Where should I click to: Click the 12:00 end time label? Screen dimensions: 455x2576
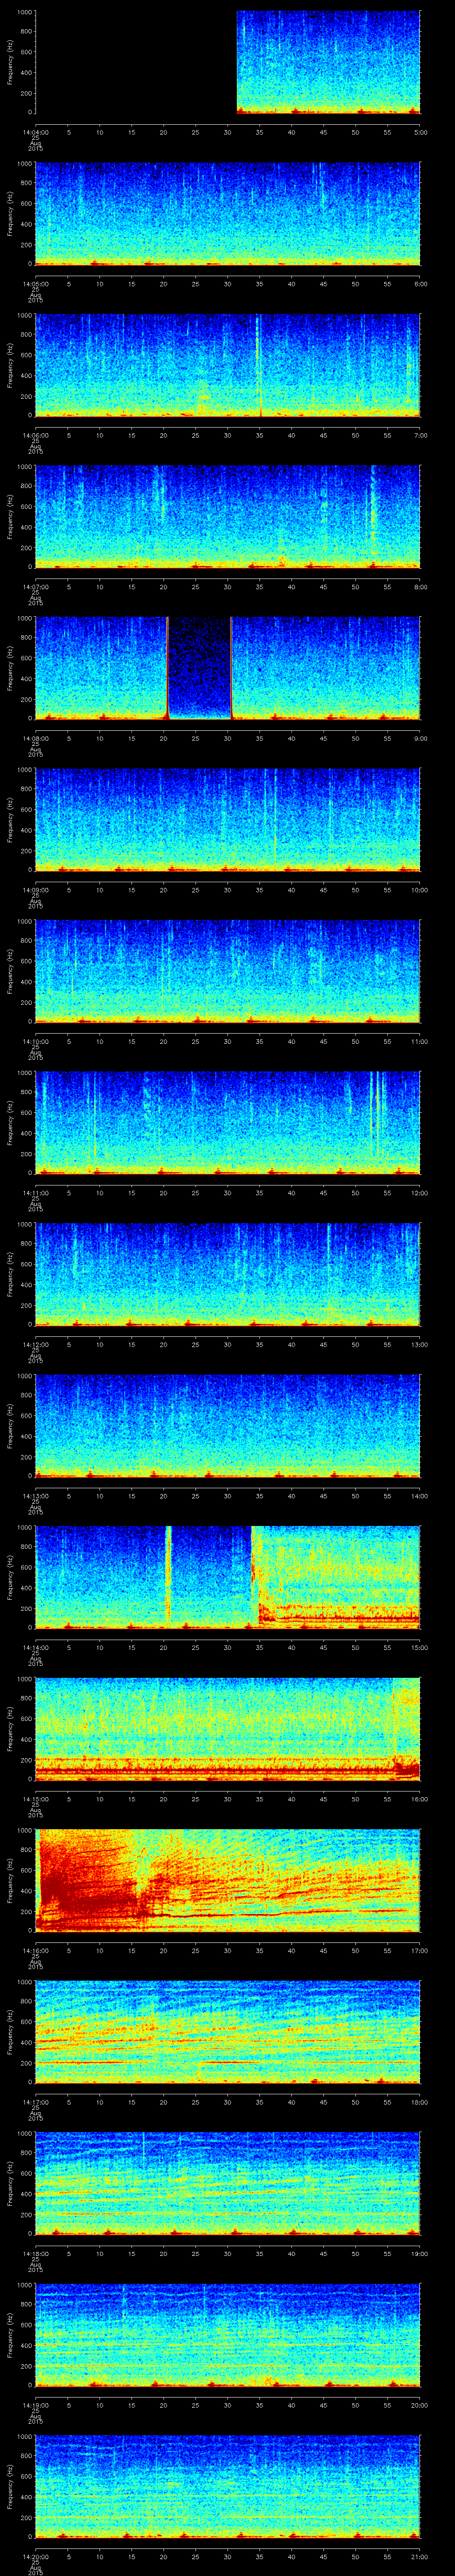tap(419, 1193)
